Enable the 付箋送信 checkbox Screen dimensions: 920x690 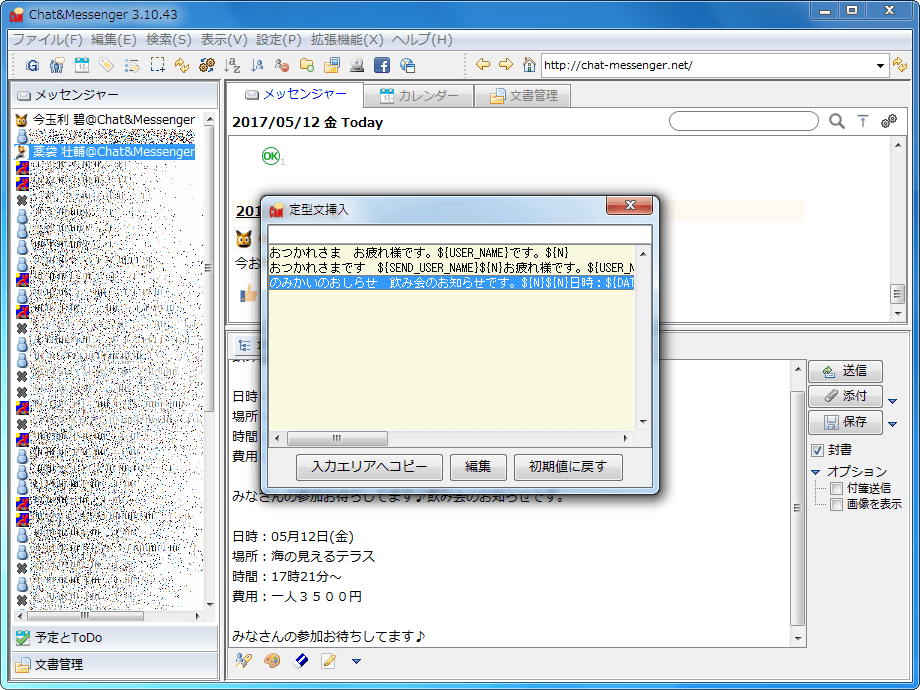[836, 488]
